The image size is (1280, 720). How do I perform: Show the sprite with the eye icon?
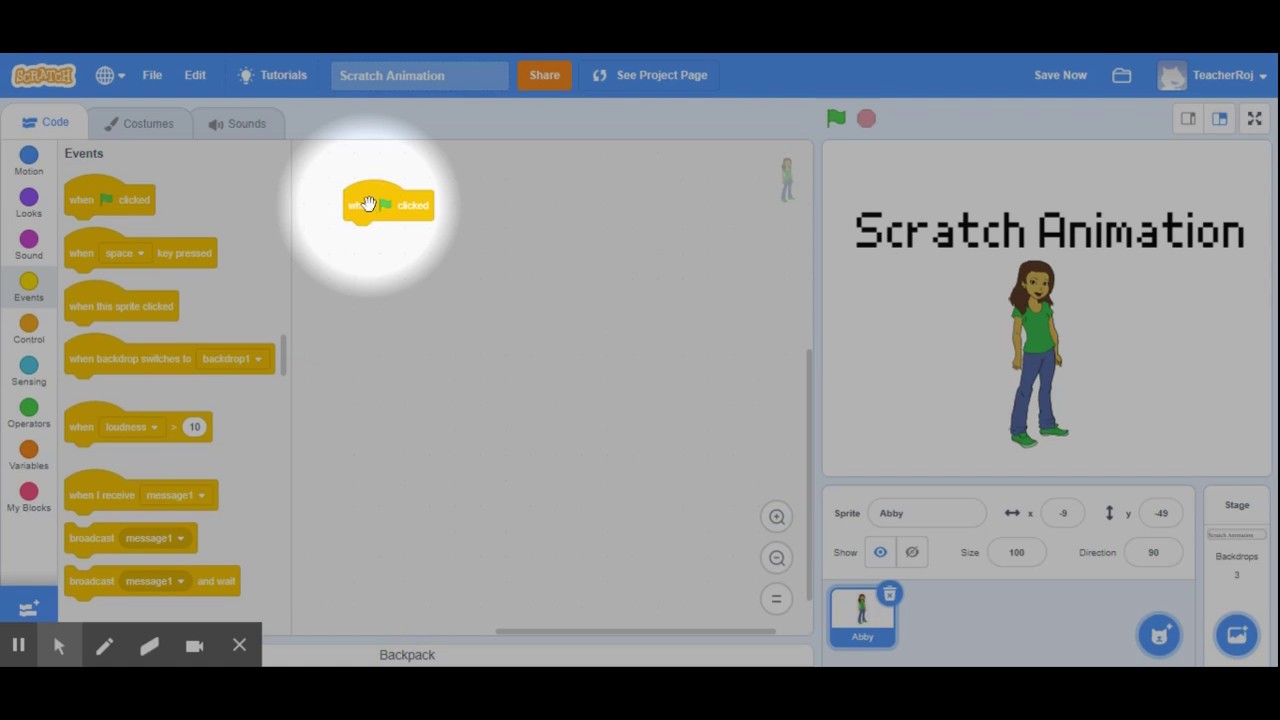point(880,552)
